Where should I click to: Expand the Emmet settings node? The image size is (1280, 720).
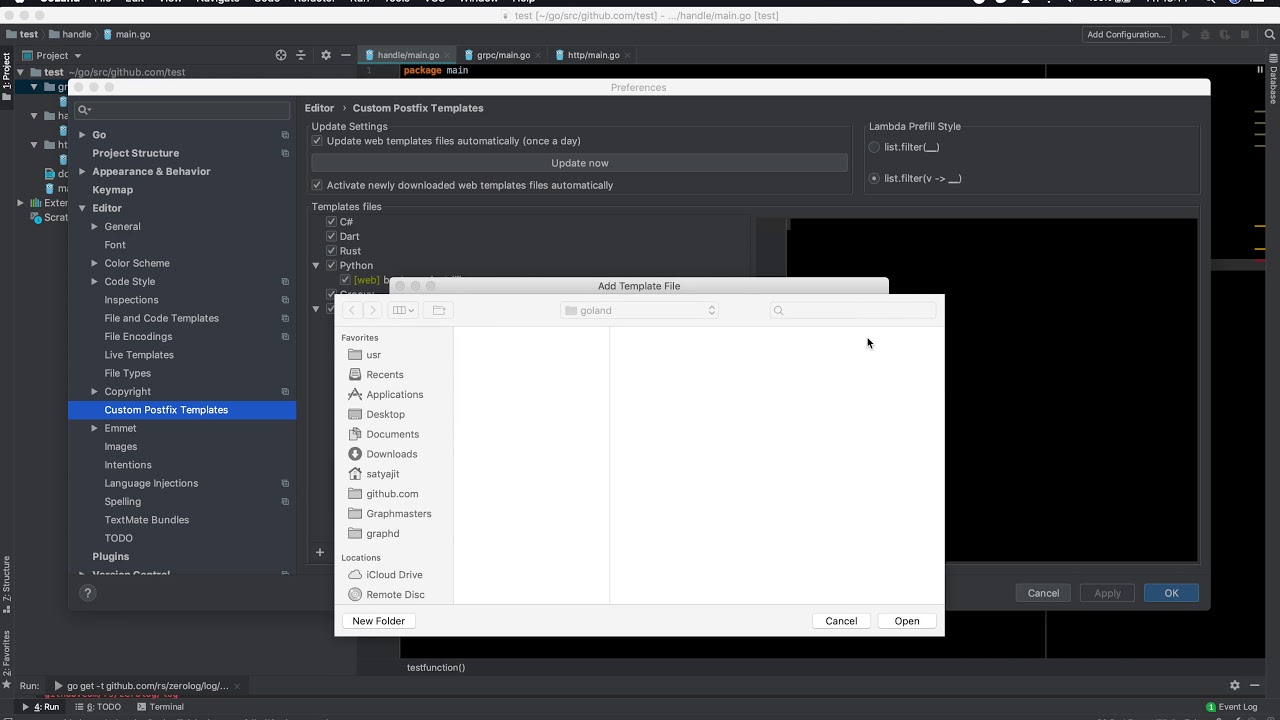[95, 428]
